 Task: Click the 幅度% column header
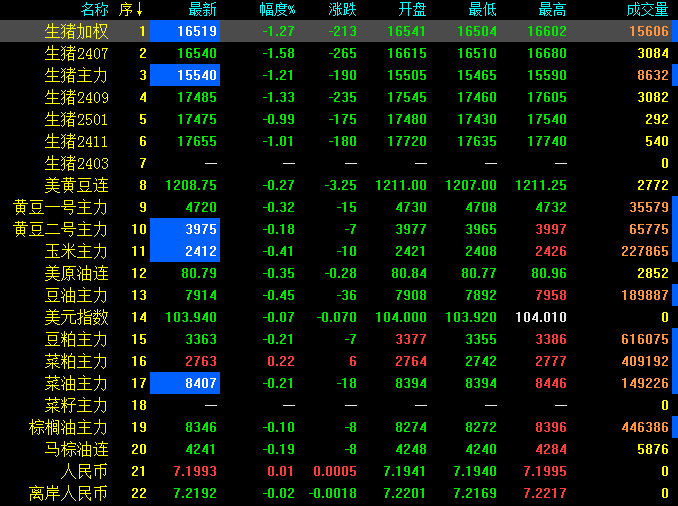click(277, 9)
